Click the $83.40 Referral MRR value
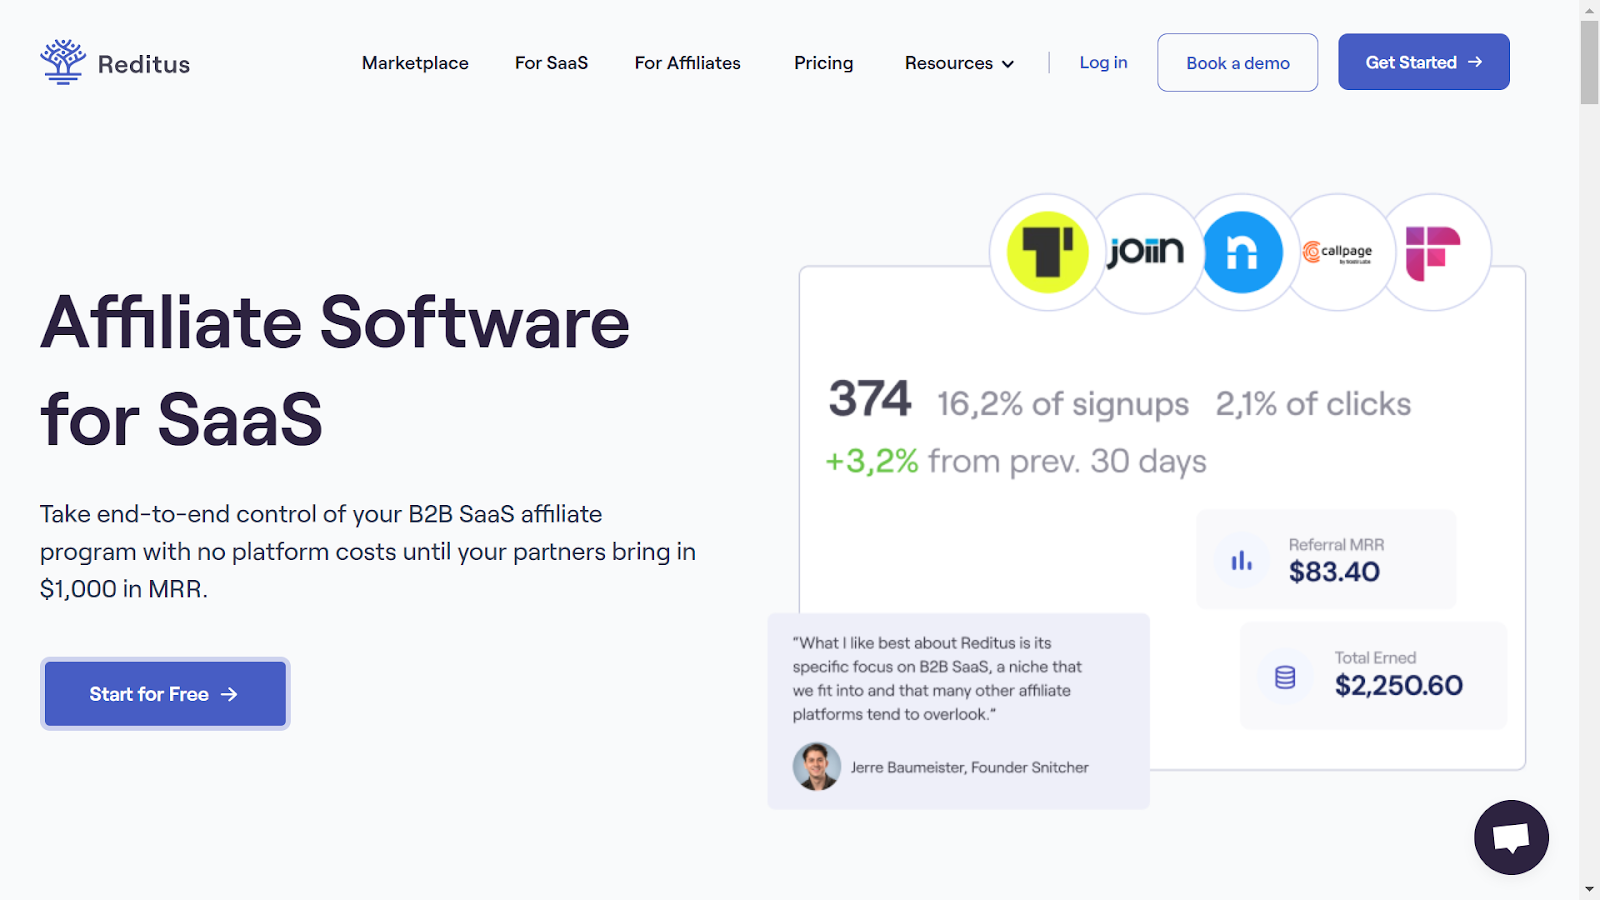This screenshot has height=900, width=1600. point(1334,572)
